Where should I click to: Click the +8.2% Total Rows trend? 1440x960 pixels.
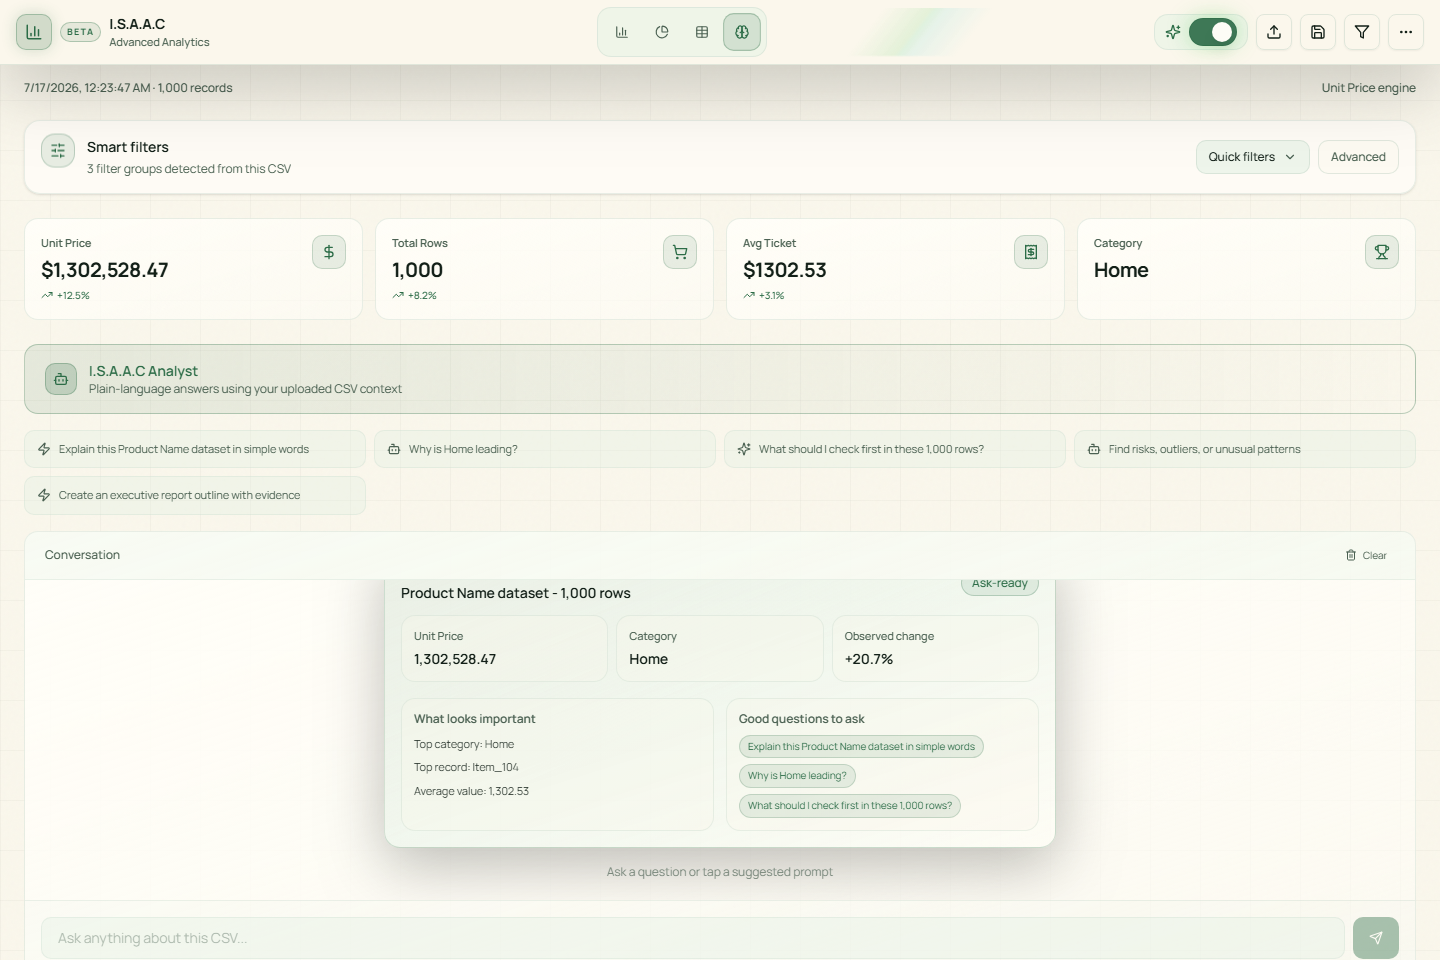[x=414, y=296]
